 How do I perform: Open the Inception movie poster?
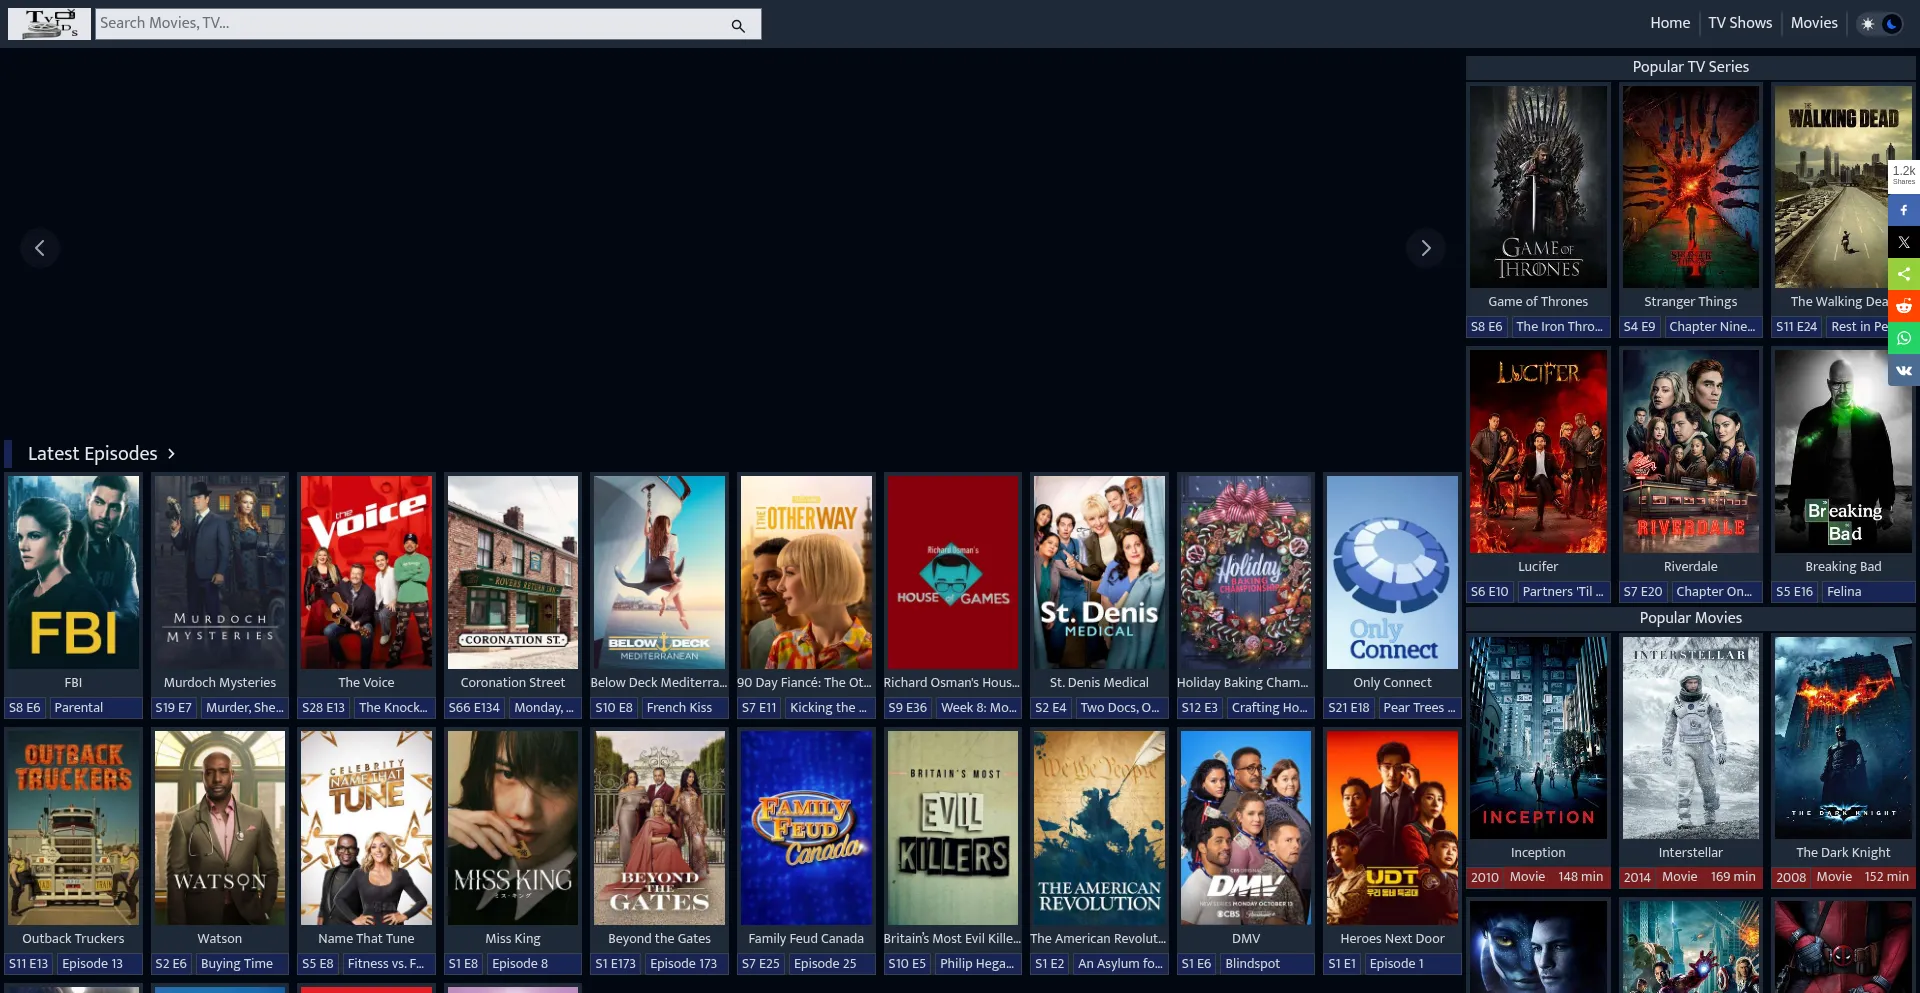pyautogui.click(x=1538, y=738)
